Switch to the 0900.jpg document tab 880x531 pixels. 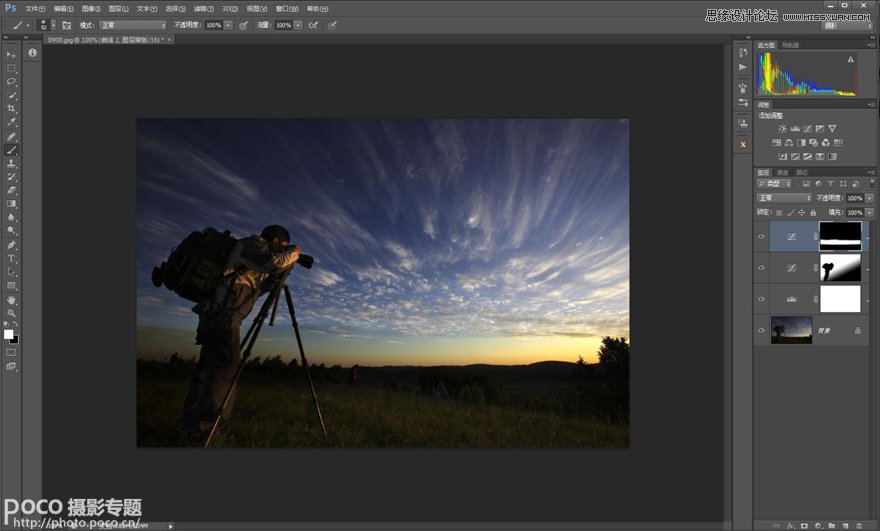(106, 40)
